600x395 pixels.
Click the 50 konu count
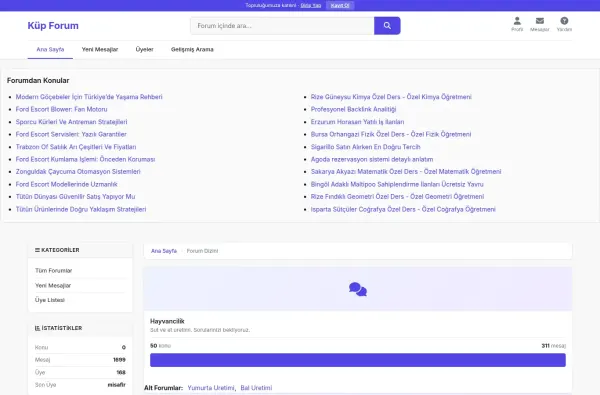pyautogui.click(x=160, y=346)
